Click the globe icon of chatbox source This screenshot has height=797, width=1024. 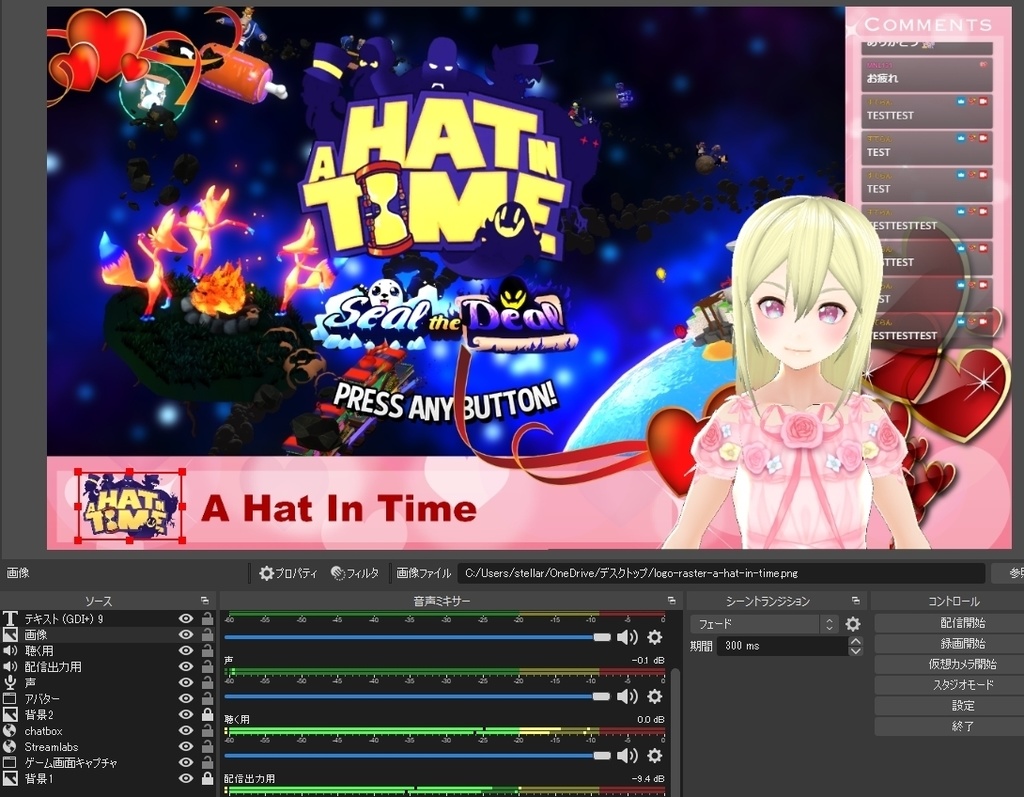coord(10,730)
